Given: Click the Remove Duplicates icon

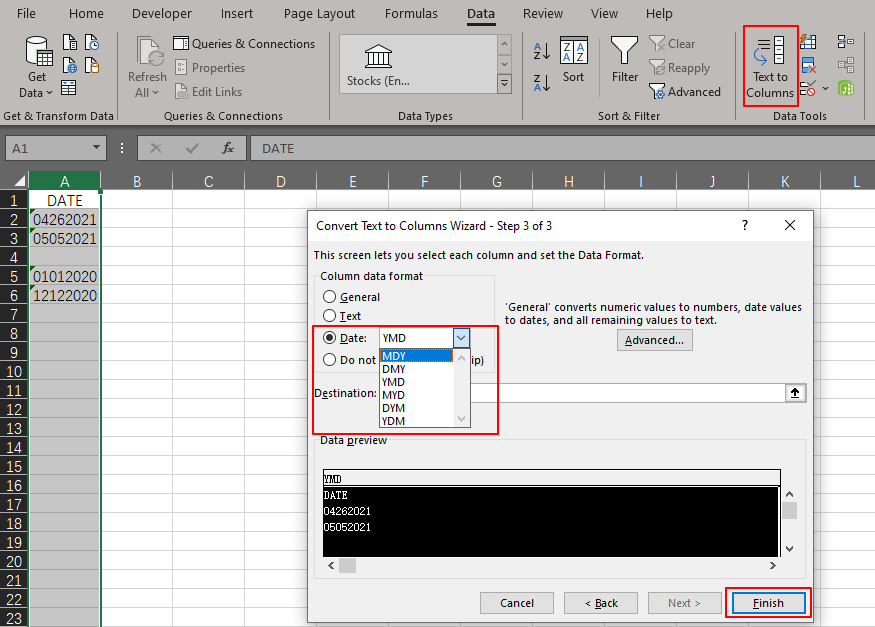Looking at the screenshot, I should (808, 64).
